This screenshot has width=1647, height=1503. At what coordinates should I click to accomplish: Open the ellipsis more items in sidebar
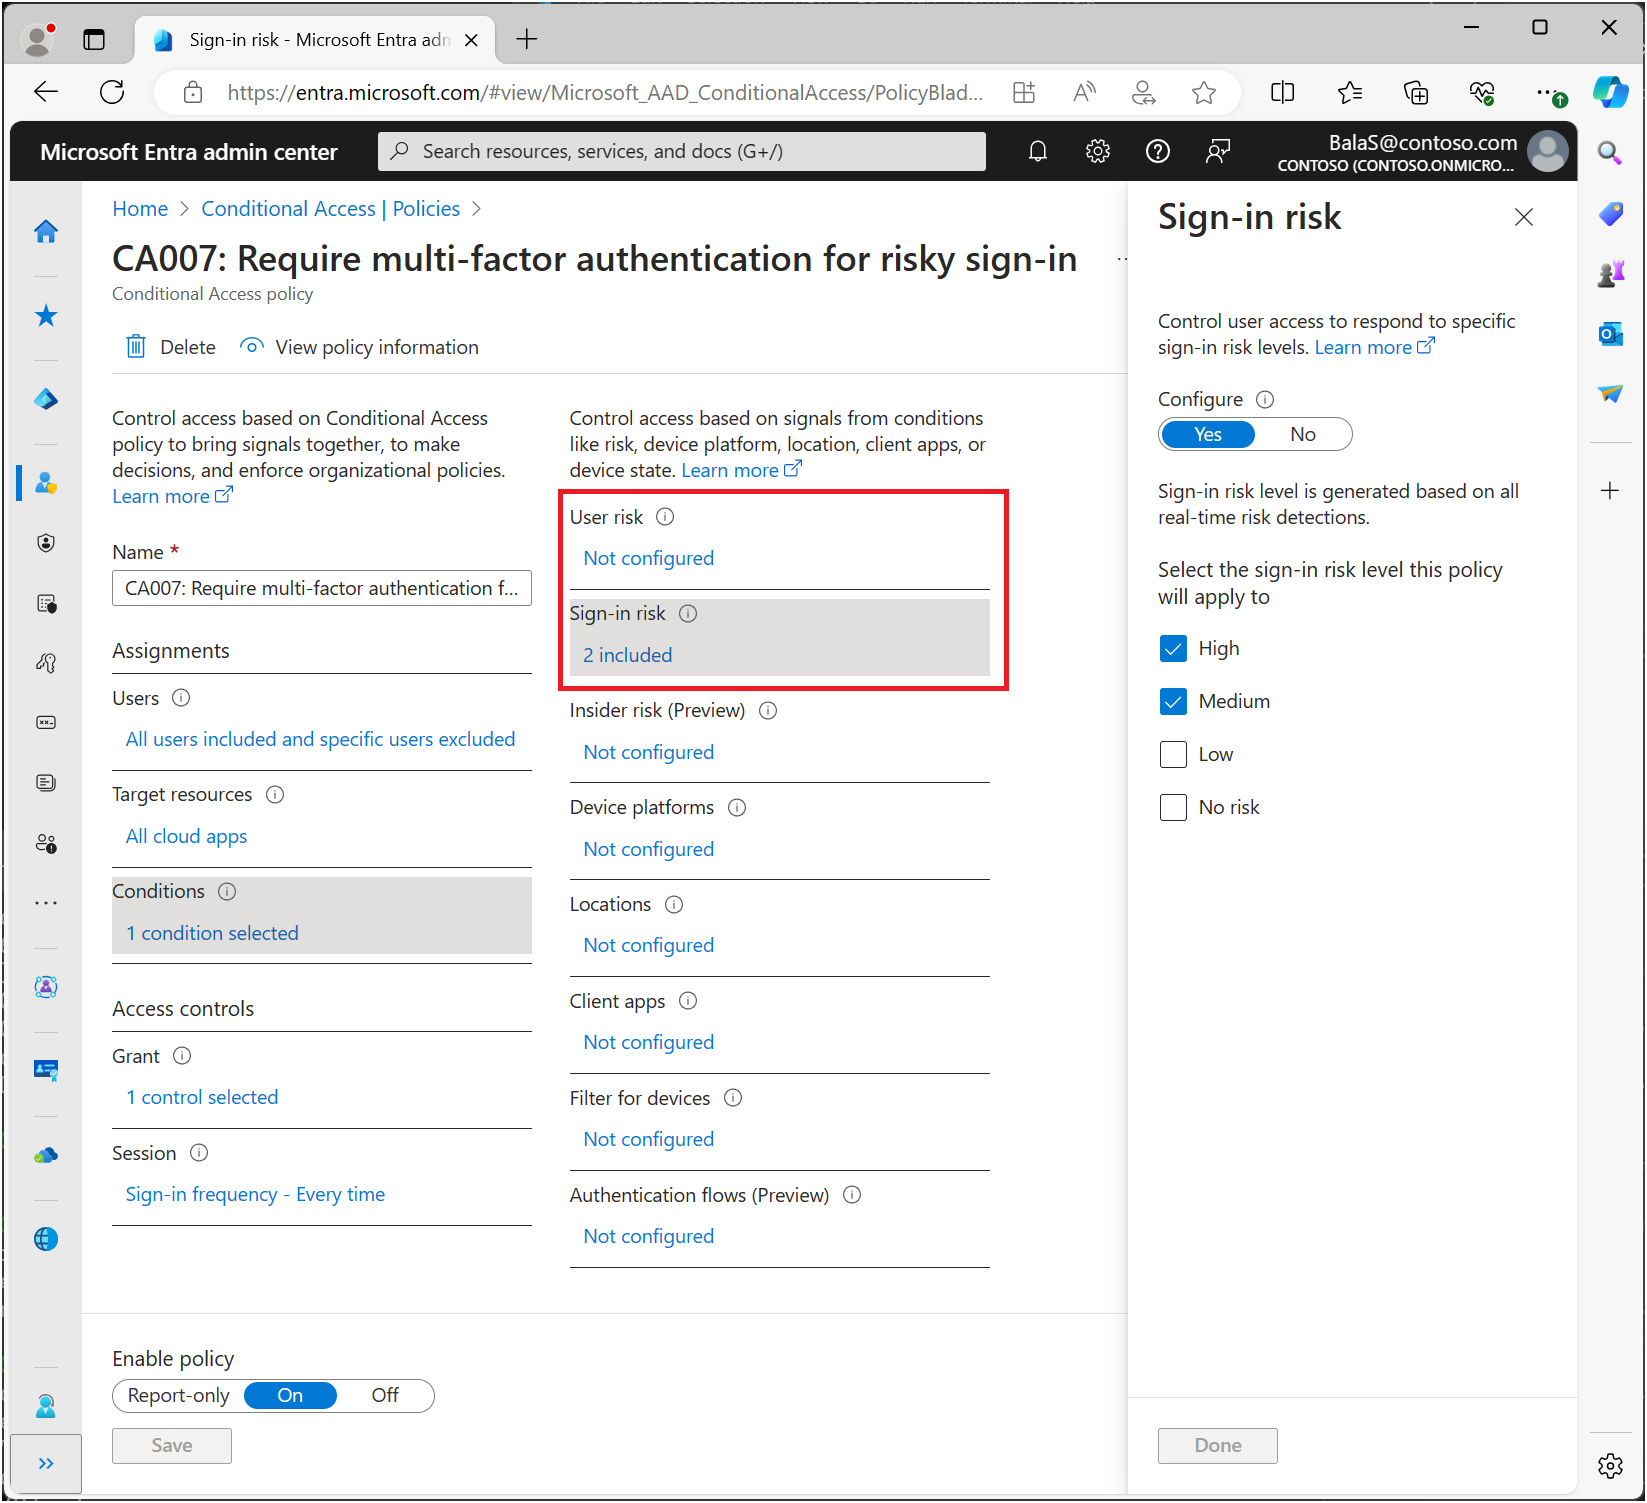(x=46, y=903)
